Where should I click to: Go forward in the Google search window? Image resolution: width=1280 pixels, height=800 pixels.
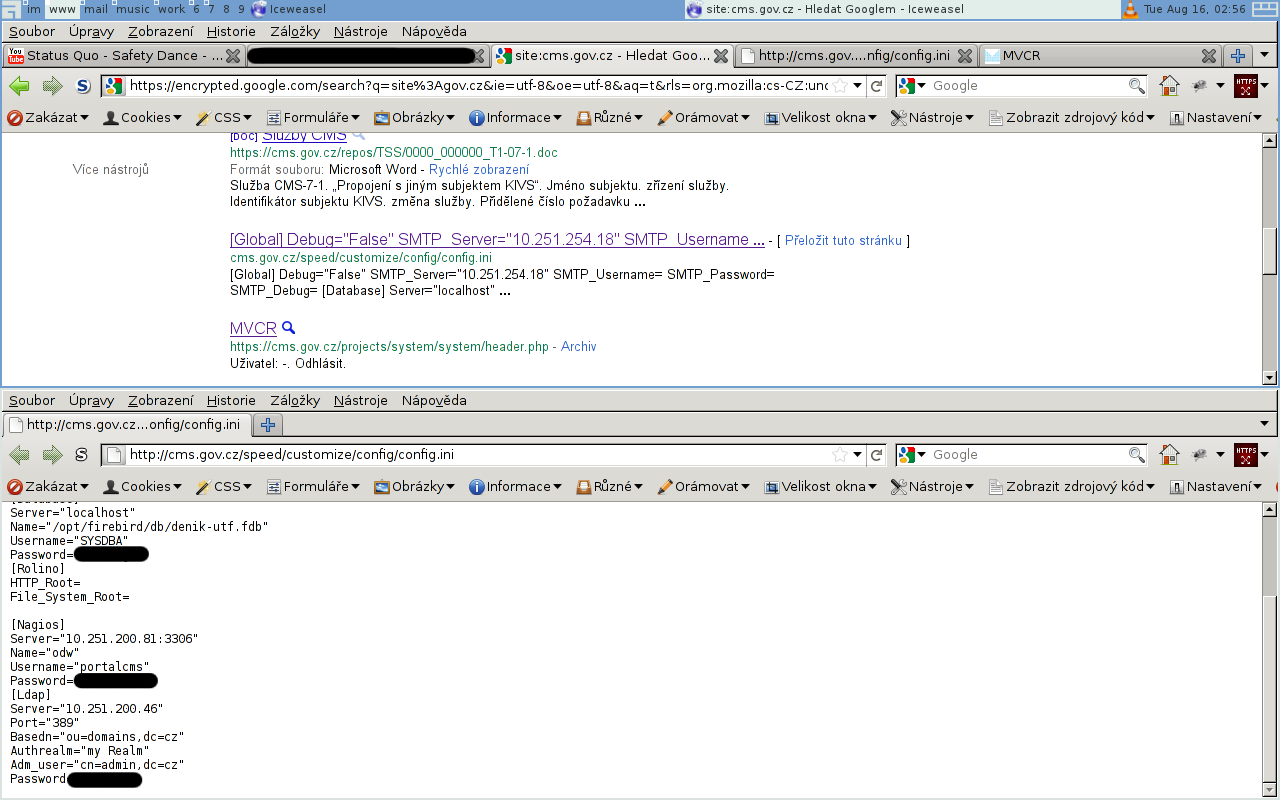click(x=52, y=86)
